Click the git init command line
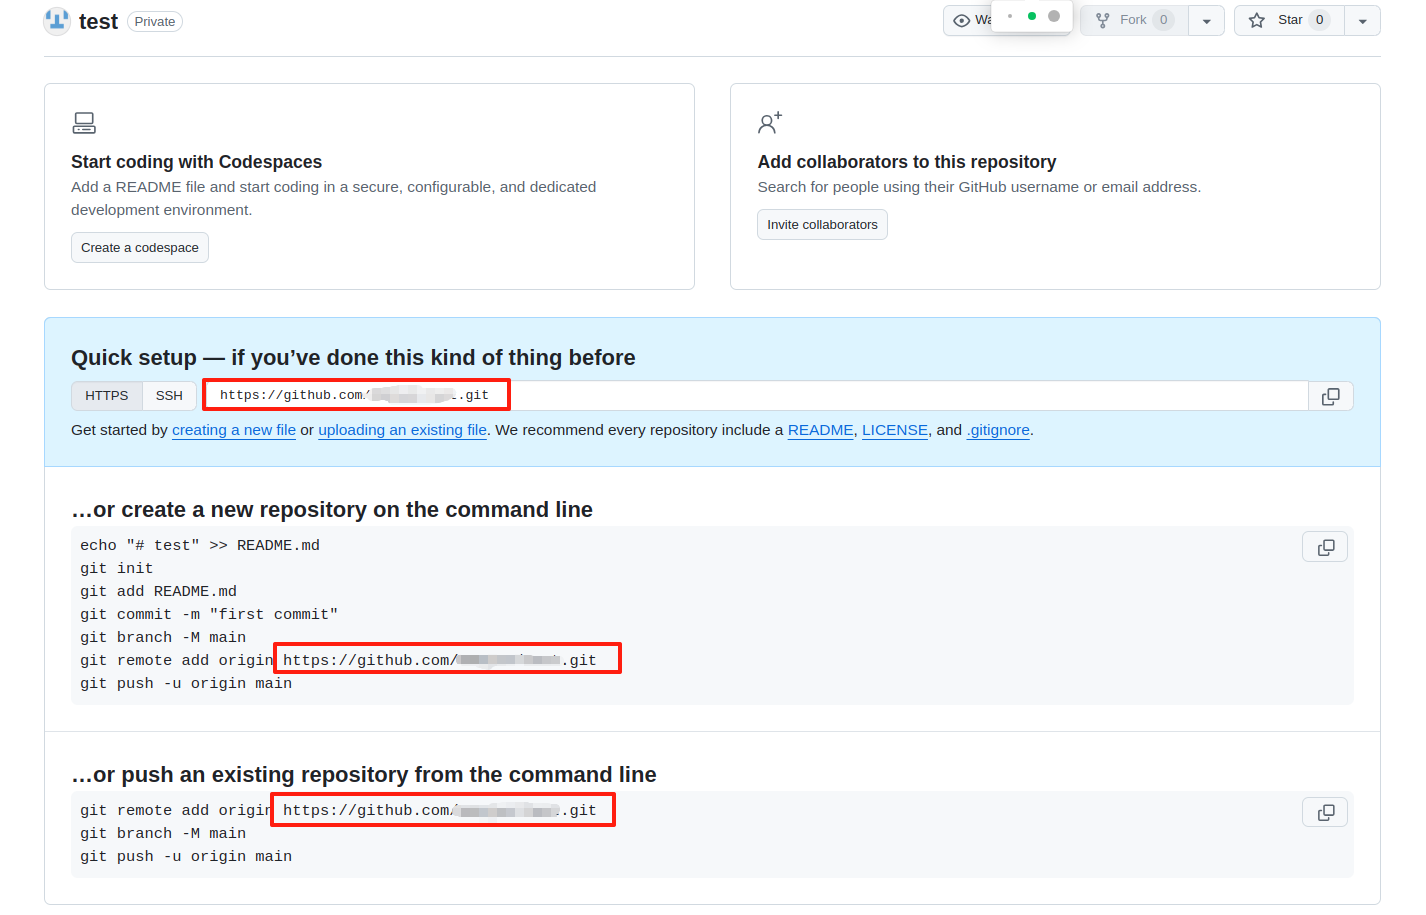This screenshot has height=915, width=1426. coord(117,569)
